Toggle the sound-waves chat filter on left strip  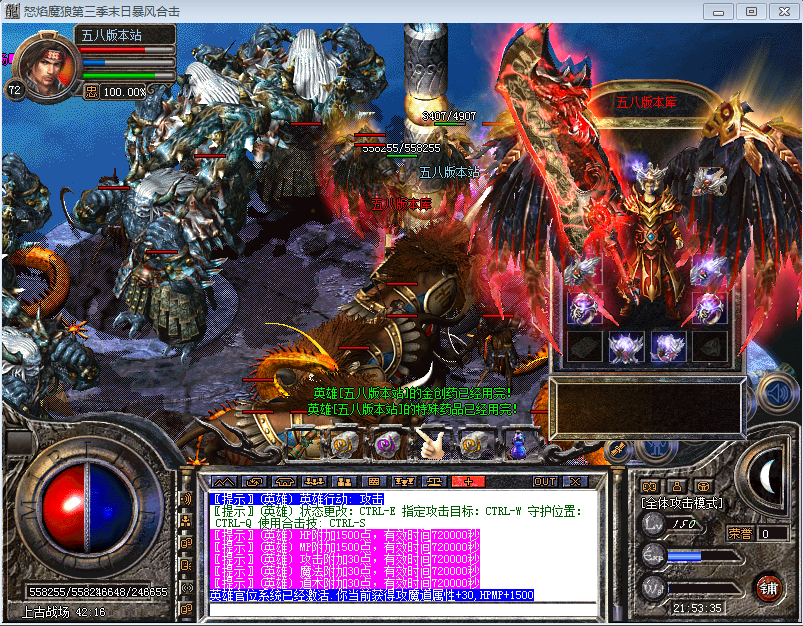[x=186, y=498]
